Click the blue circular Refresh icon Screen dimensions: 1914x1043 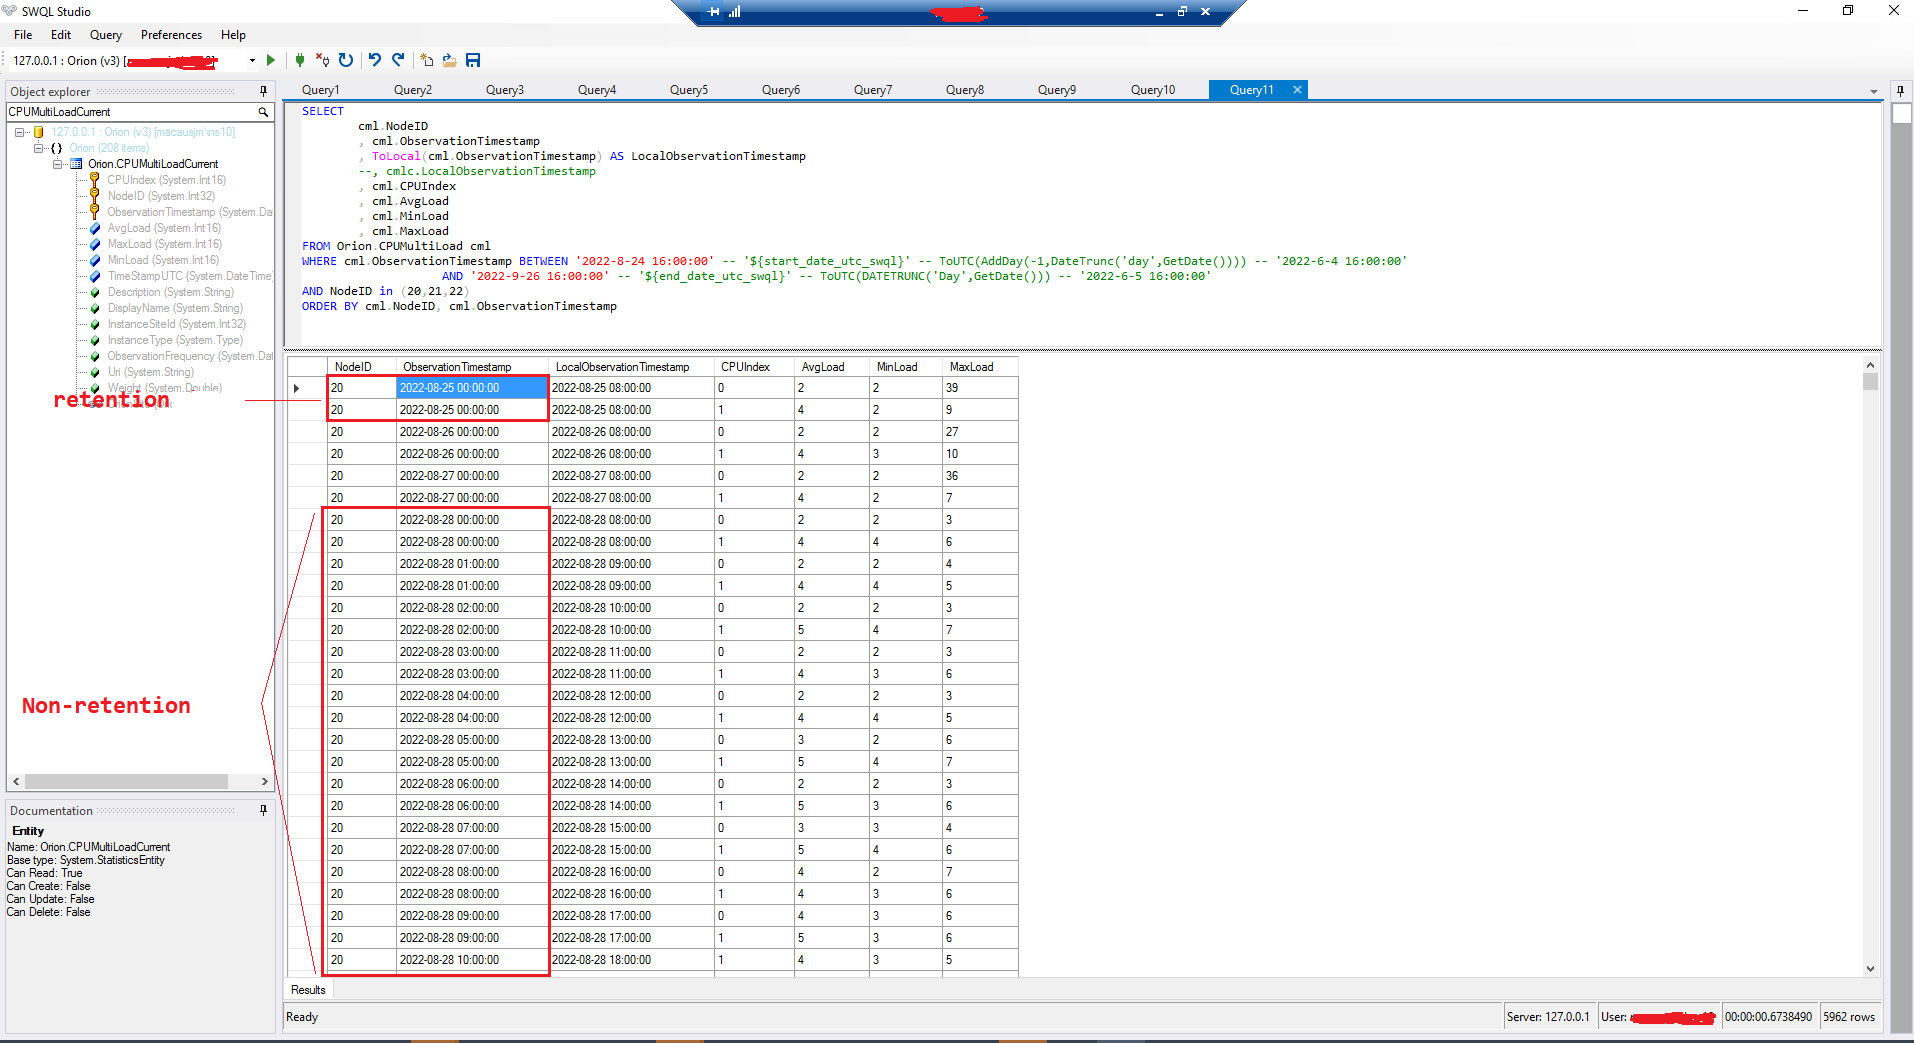346,61
